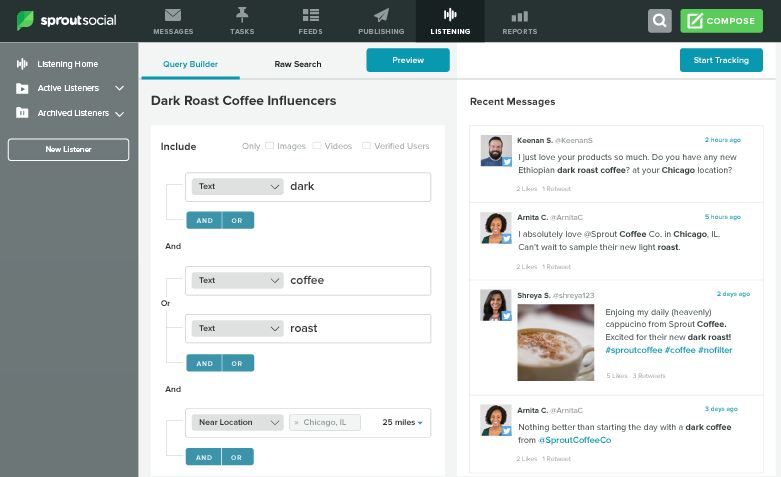Open the Tasks pin icon

coord(242,16)
